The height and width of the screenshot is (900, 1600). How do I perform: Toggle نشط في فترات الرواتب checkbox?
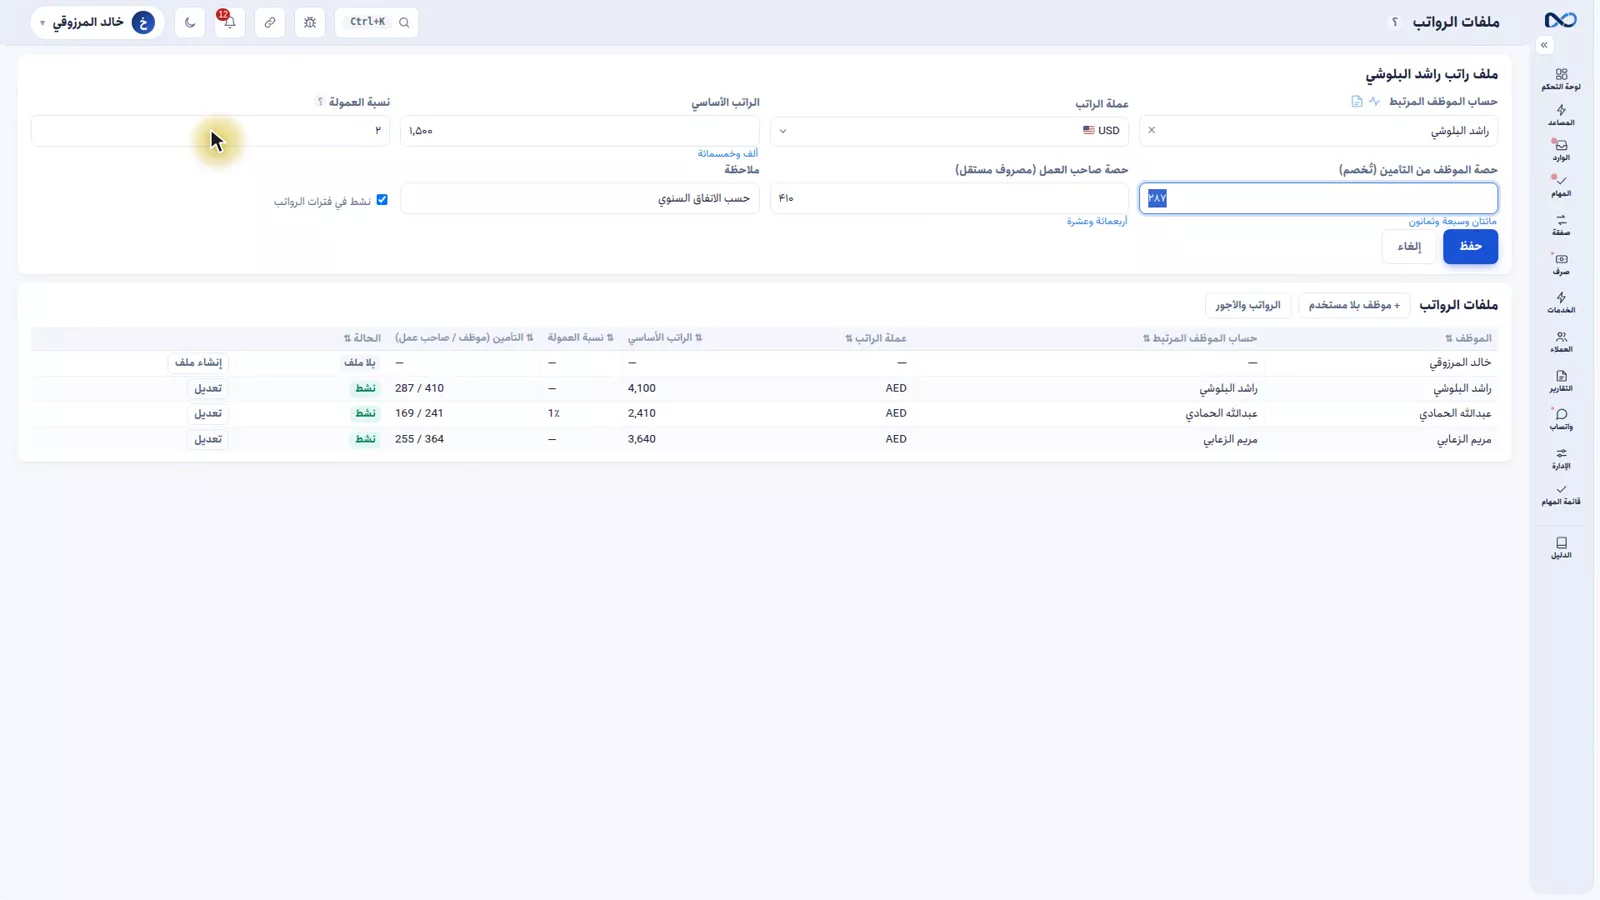point(382,200)
